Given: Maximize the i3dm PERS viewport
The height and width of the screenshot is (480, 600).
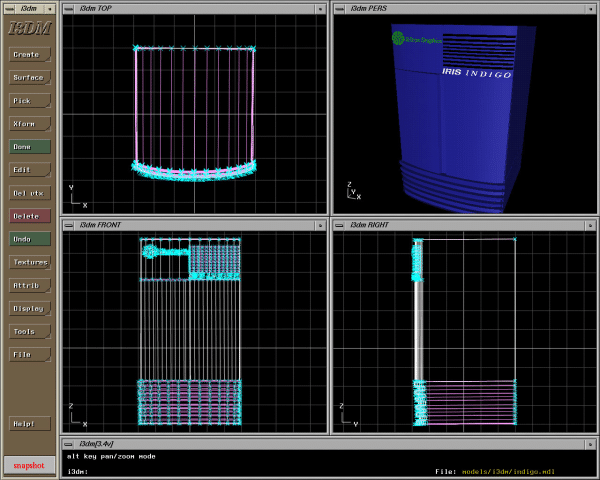Looking at the screenshot, I should pyautogui.click(x=589, y=7).
